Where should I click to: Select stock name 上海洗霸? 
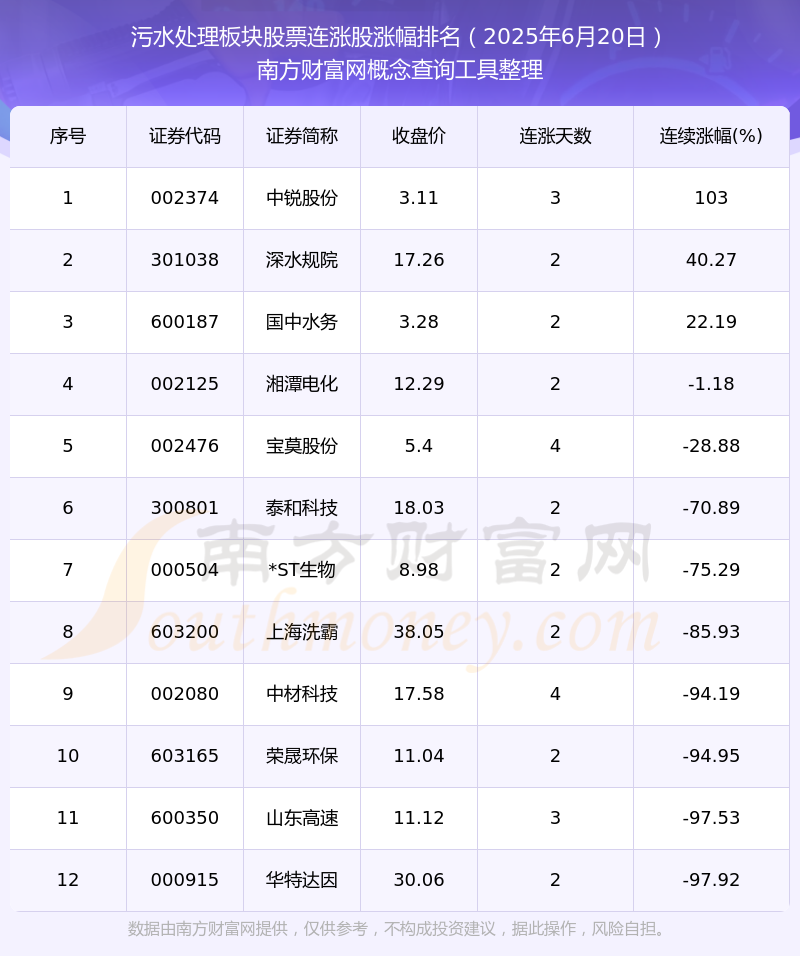(302, 632)
